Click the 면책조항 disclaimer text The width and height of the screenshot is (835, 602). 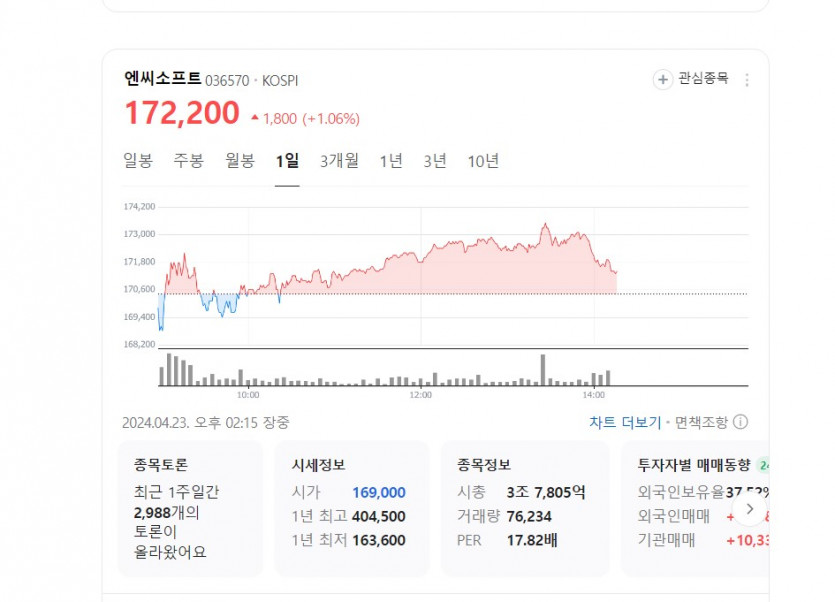[x=701, y=423]
